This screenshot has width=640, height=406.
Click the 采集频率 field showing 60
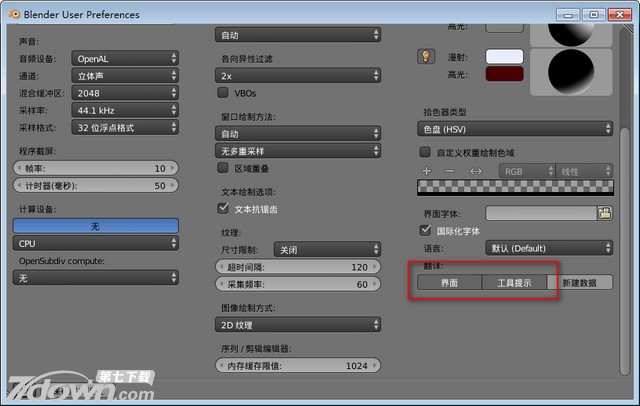click(x=298, y=284)
